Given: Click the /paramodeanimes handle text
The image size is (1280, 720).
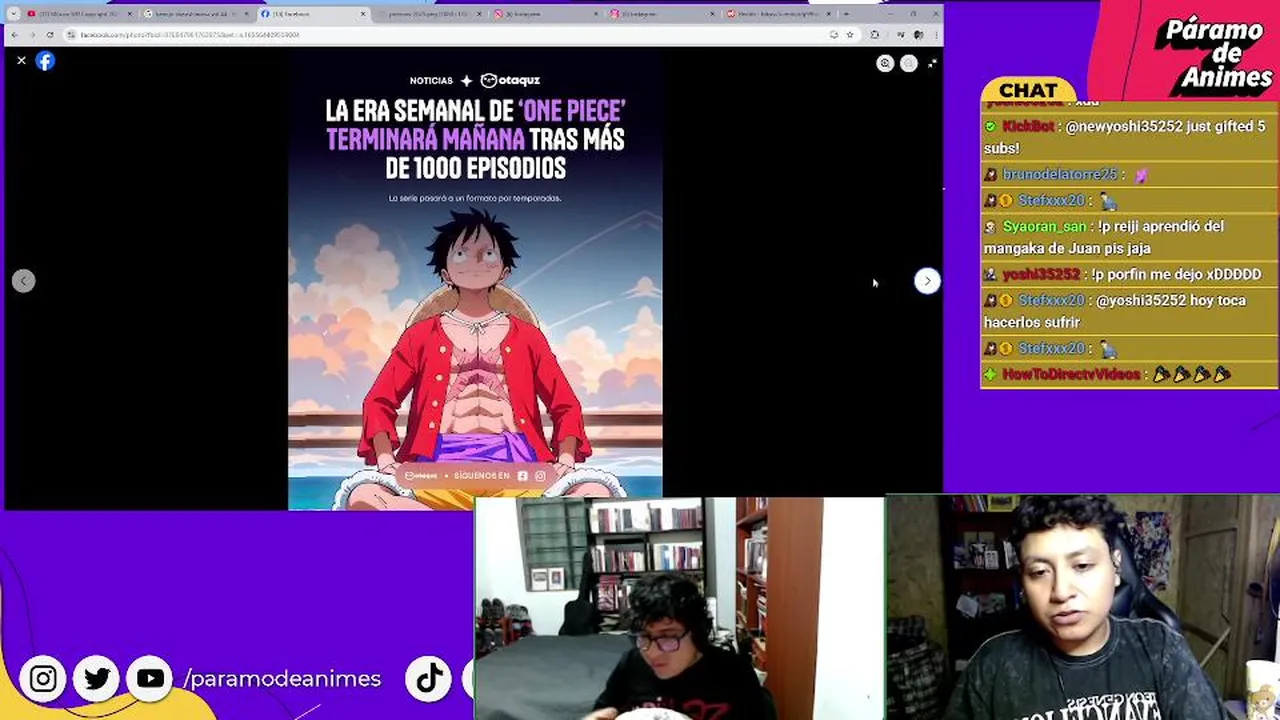Looking at the screenshot, I should (x=282, y=679).
